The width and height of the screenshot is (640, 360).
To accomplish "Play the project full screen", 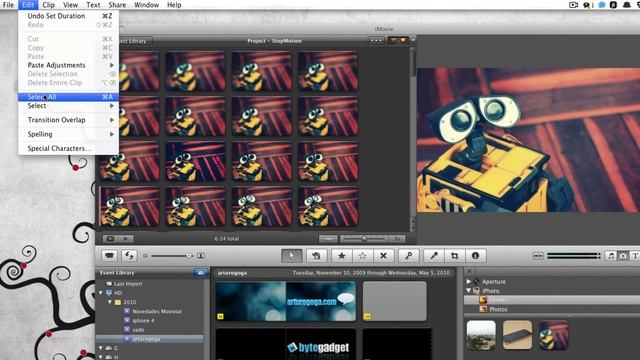I will 110,239.
